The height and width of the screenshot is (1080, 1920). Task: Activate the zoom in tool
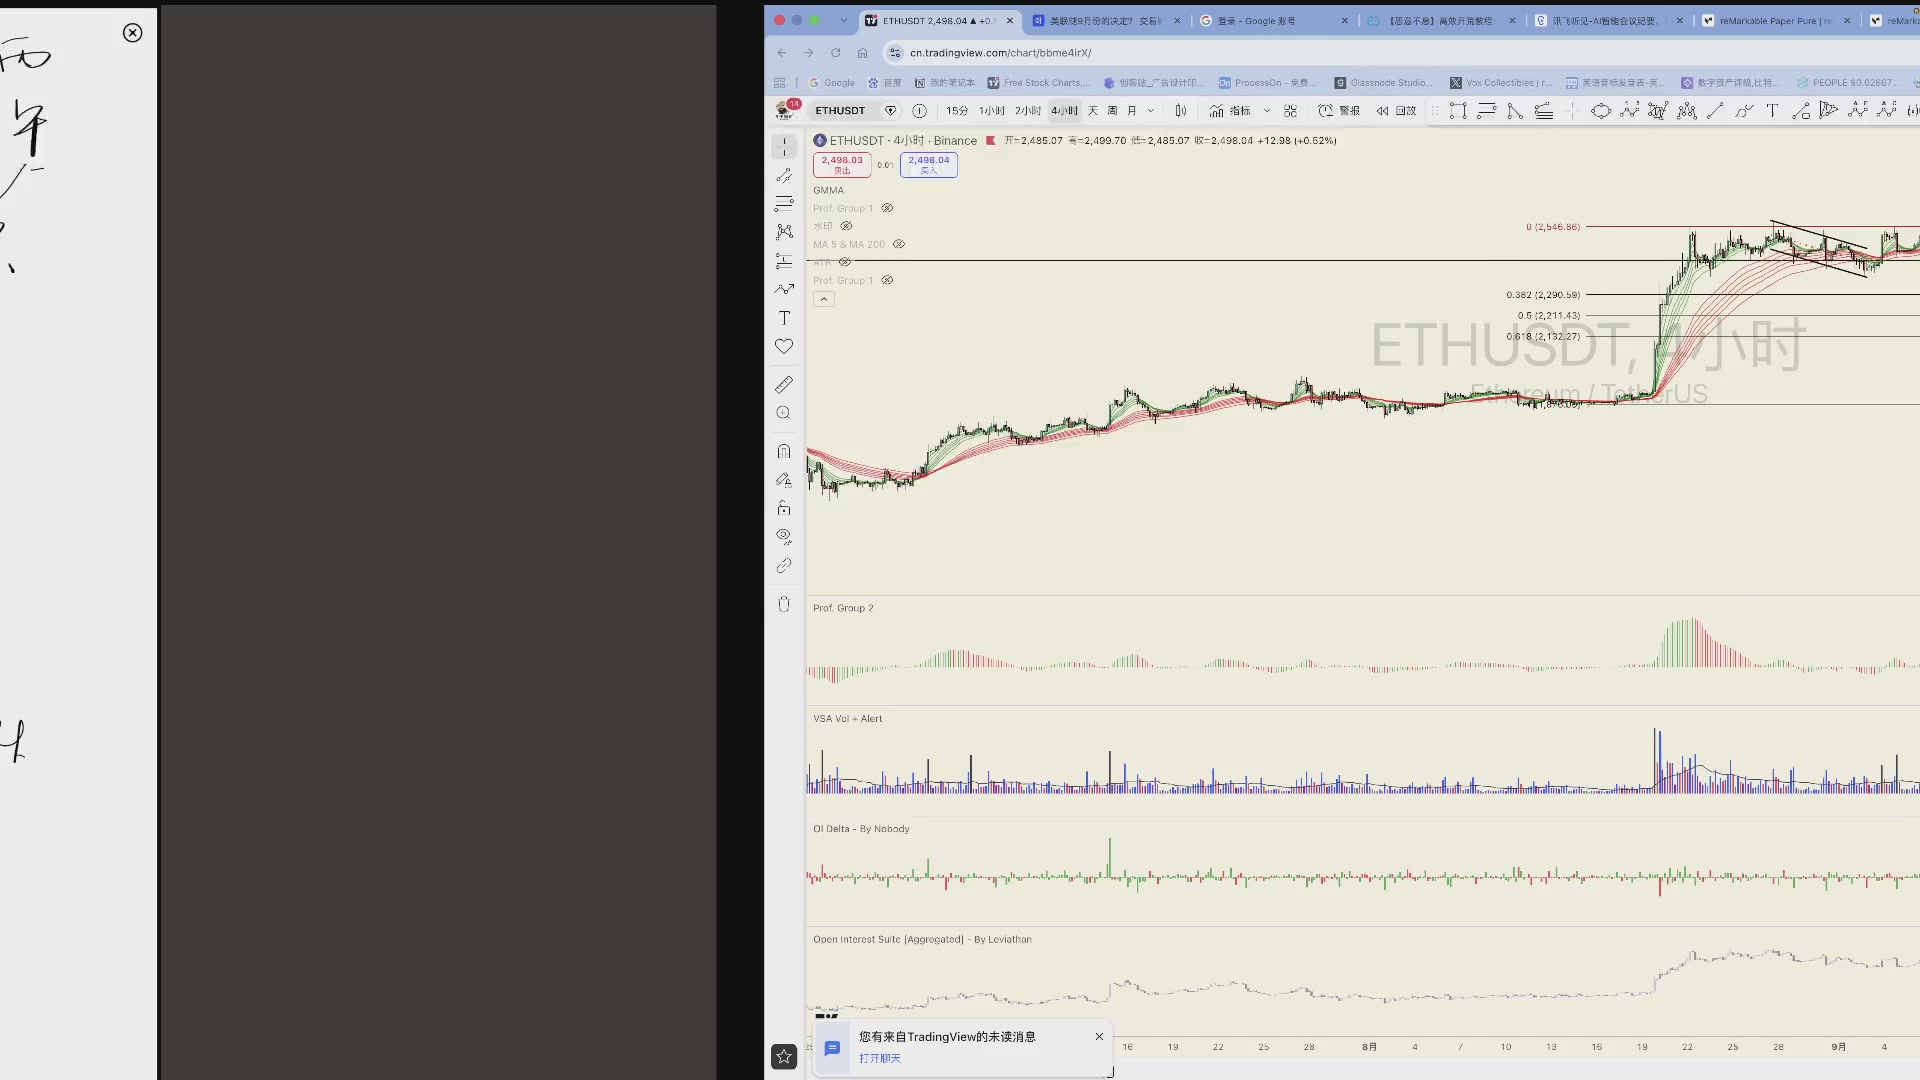click(784, 413)
